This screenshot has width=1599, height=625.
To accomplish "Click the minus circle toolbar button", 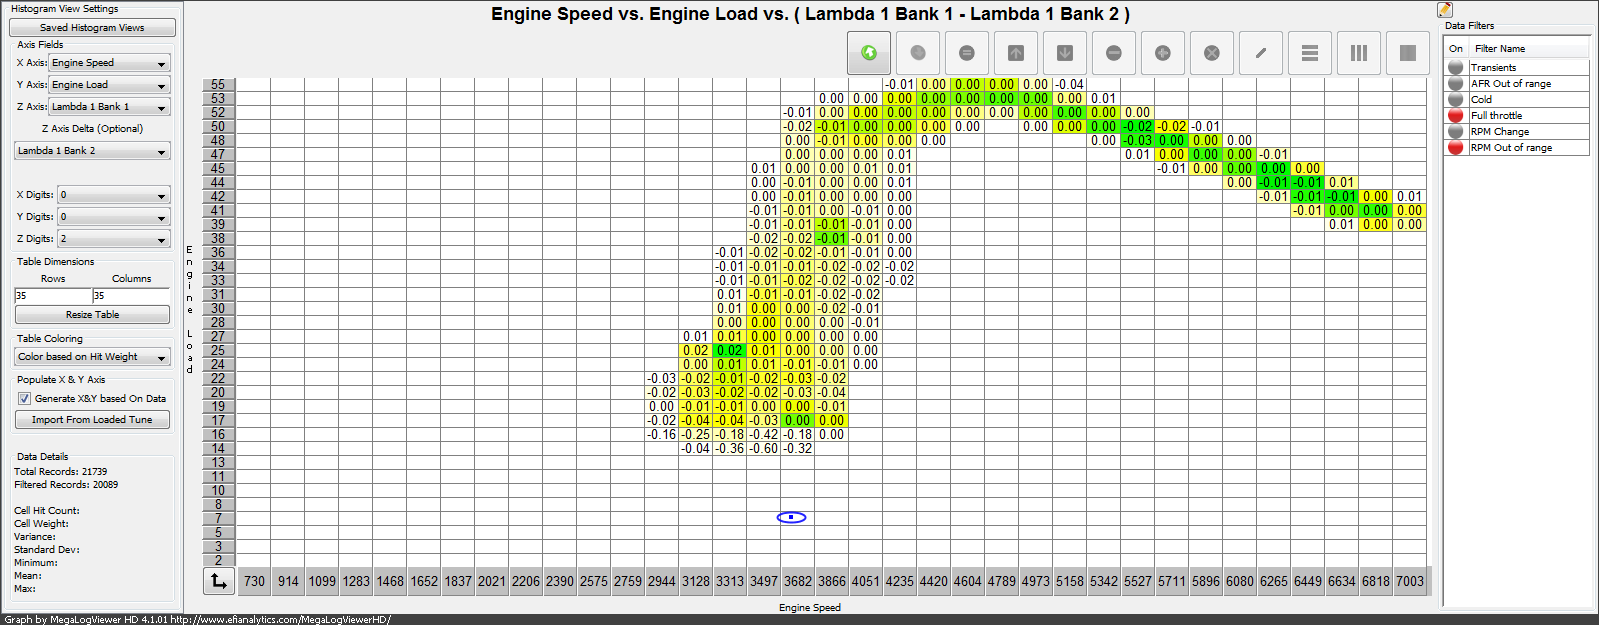I will pos(1113,53).
